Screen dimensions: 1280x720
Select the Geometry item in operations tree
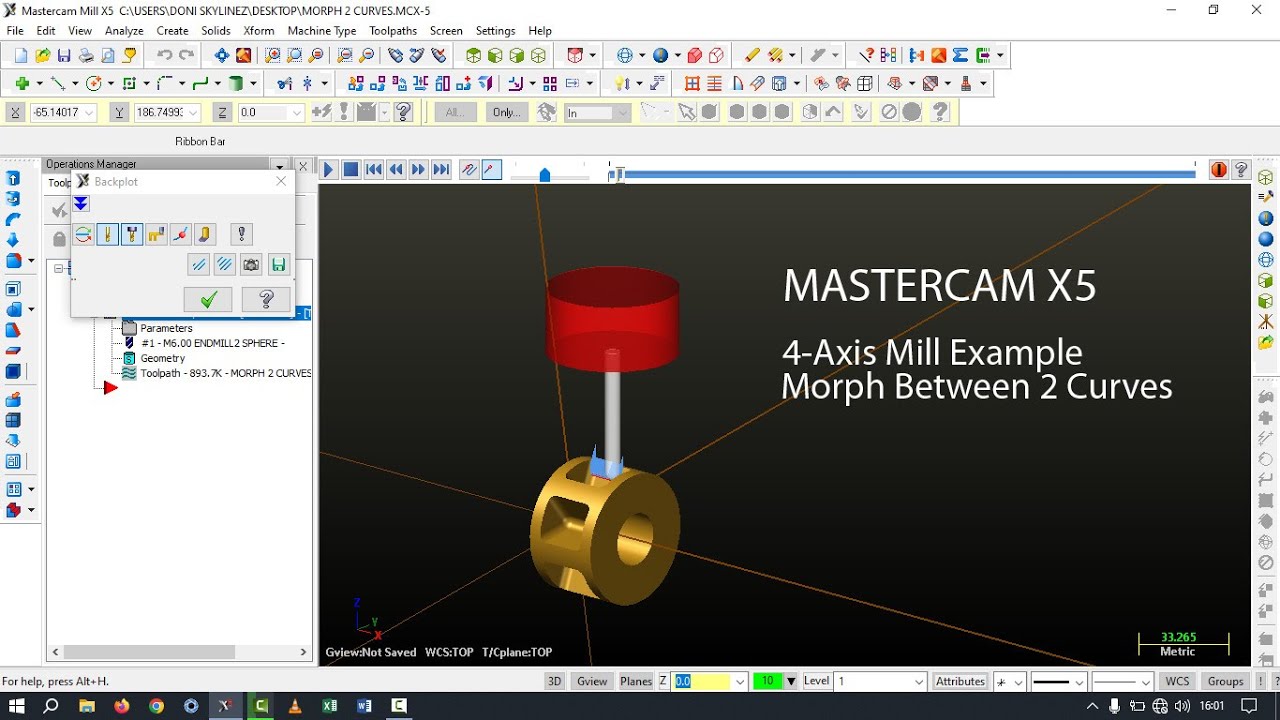click(x=162, y=358)
